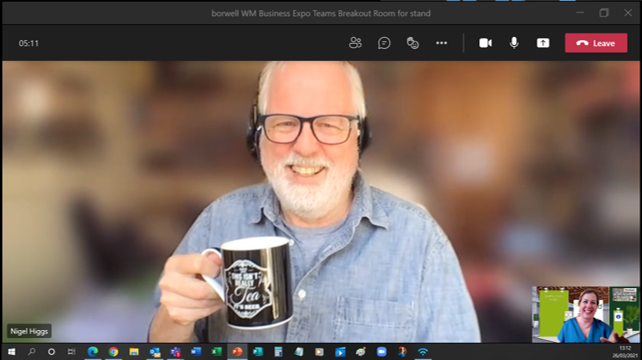Open the More actions ellipsis menu
This screenshot has height=360, width=642.
(441, 43)
